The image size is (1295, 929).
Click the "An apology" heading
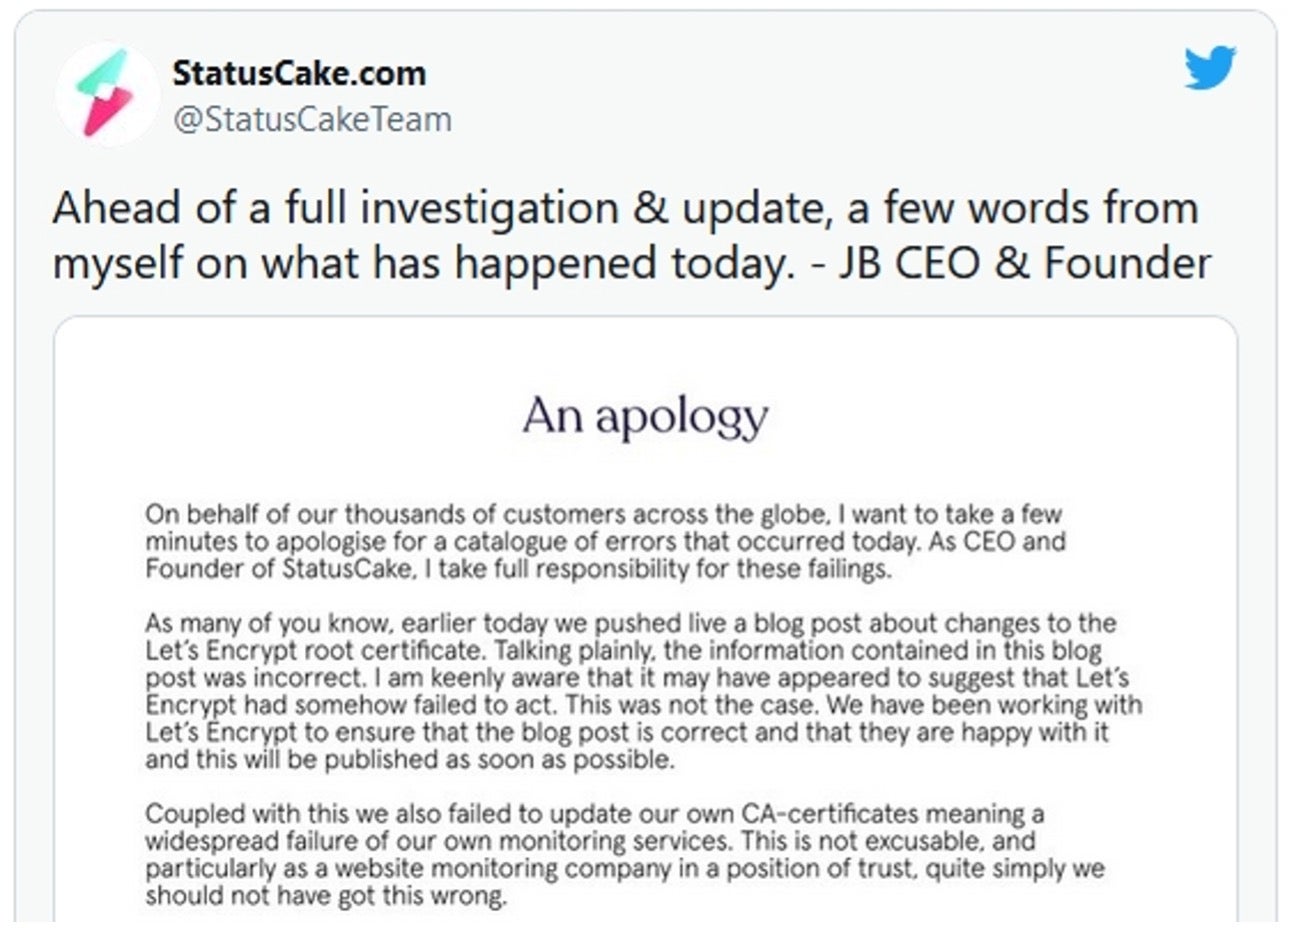pyautogui.click(x=646, y=417)
